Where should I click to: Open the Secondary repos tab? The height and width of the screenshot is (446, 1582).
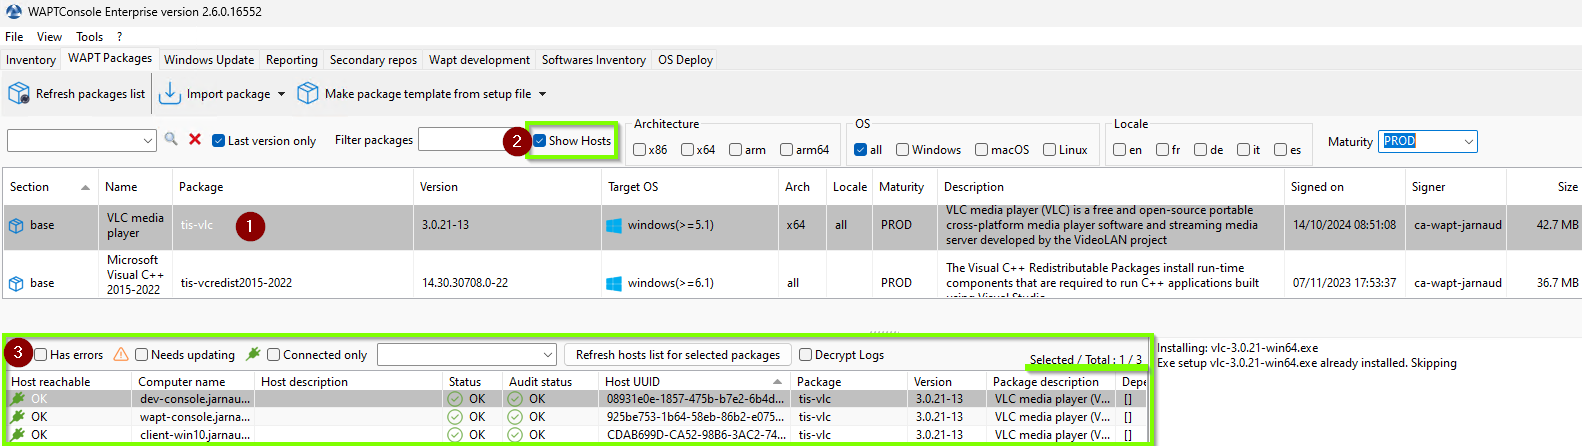pos(373,60)
